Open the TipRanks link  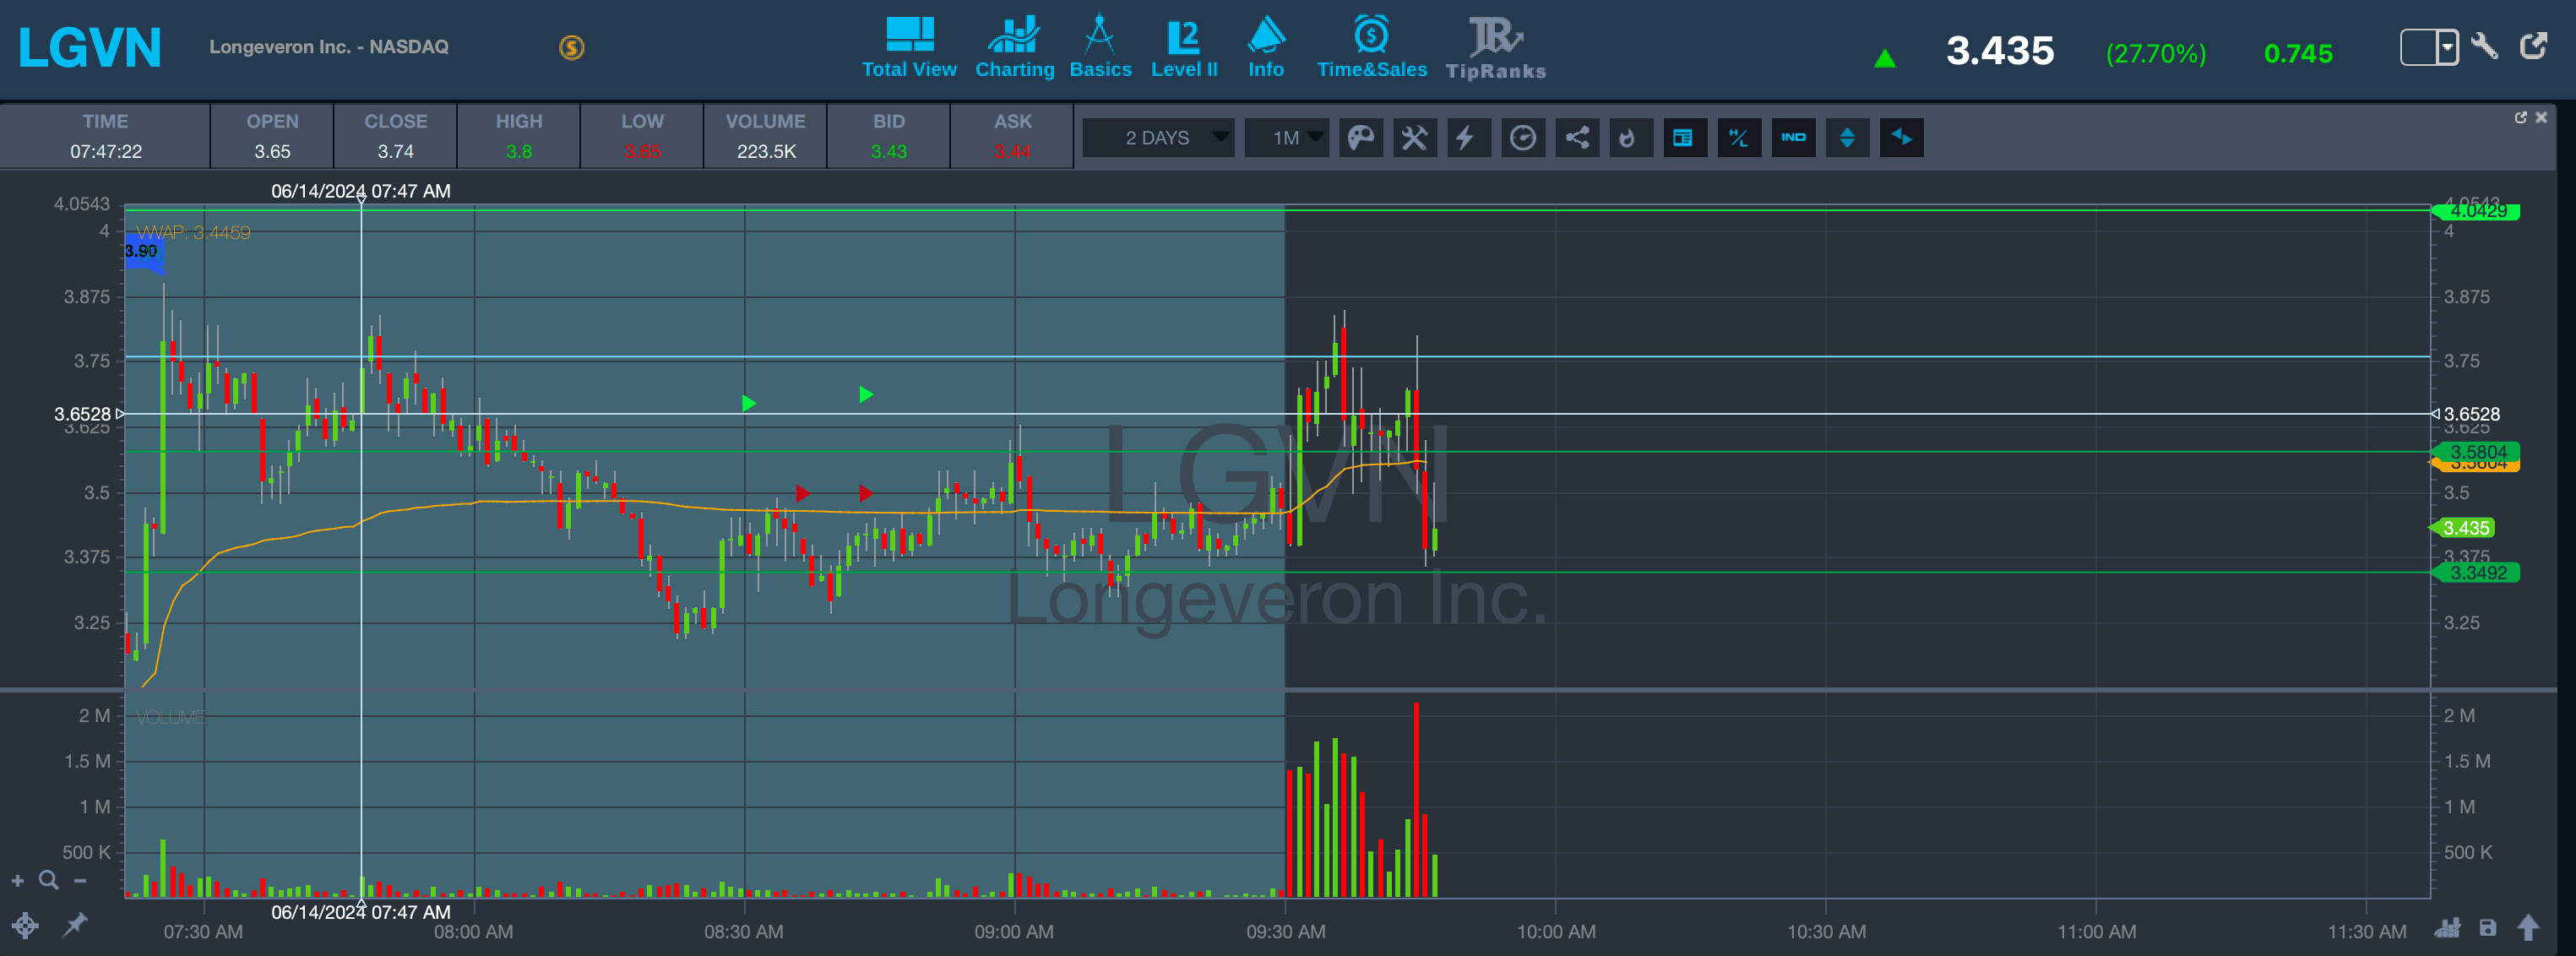pyautogui.click(x=1495, y=47)
